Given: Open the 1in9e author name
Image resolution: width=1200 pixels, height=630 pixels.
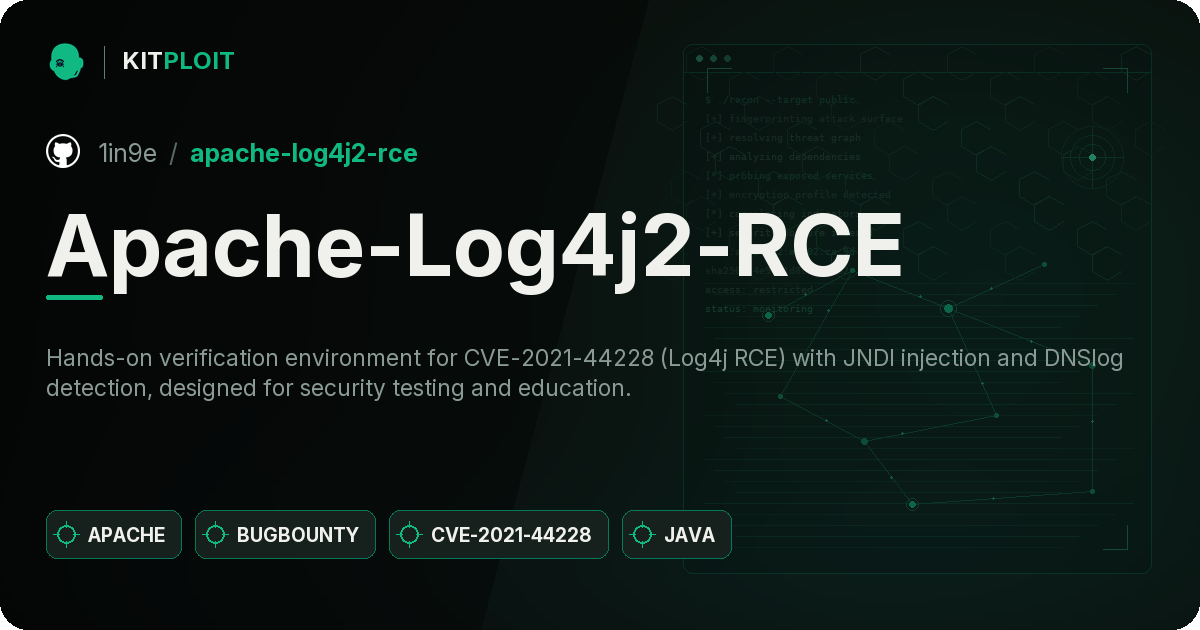Looking at the screenshot, I should (127, 153).
